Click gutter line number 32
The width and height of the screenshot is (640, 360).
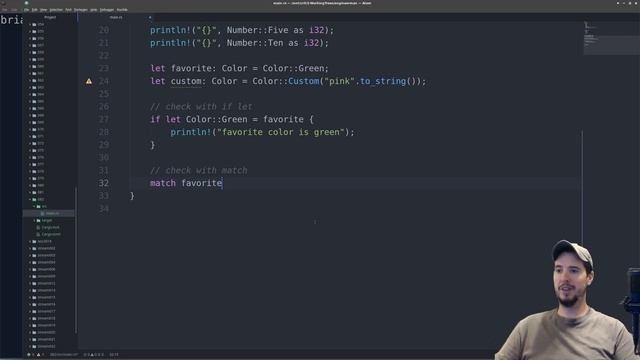tap(104, 183)
